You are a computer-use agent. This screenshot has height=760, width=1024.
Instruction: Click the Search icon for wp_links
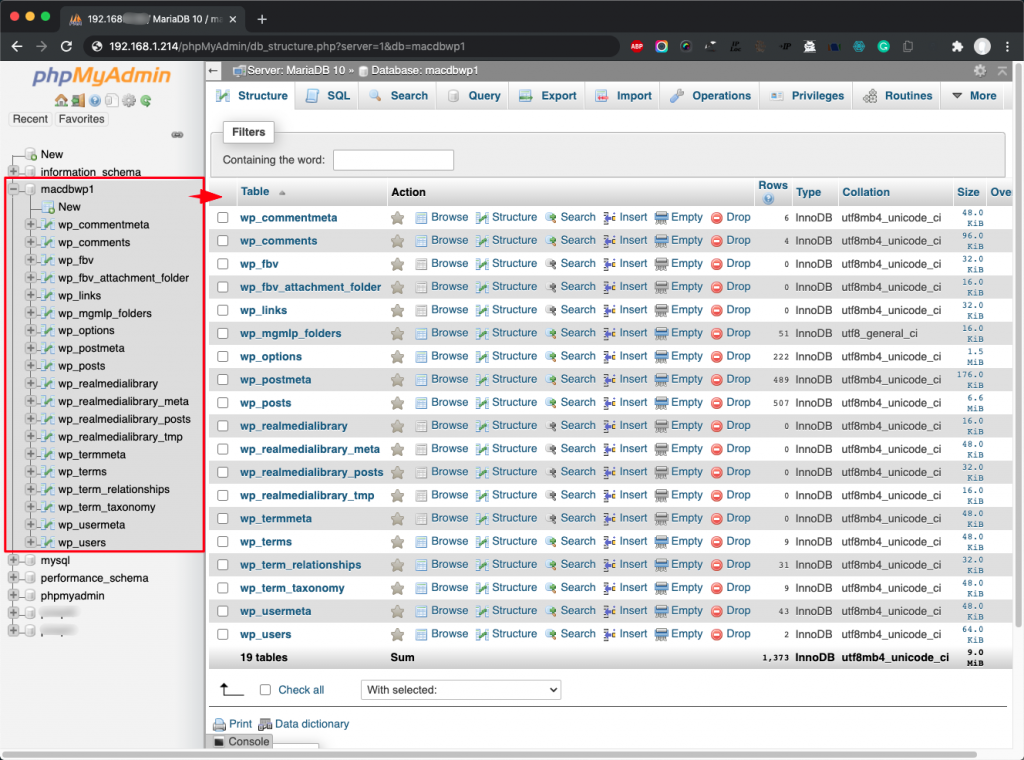point(551,310)
